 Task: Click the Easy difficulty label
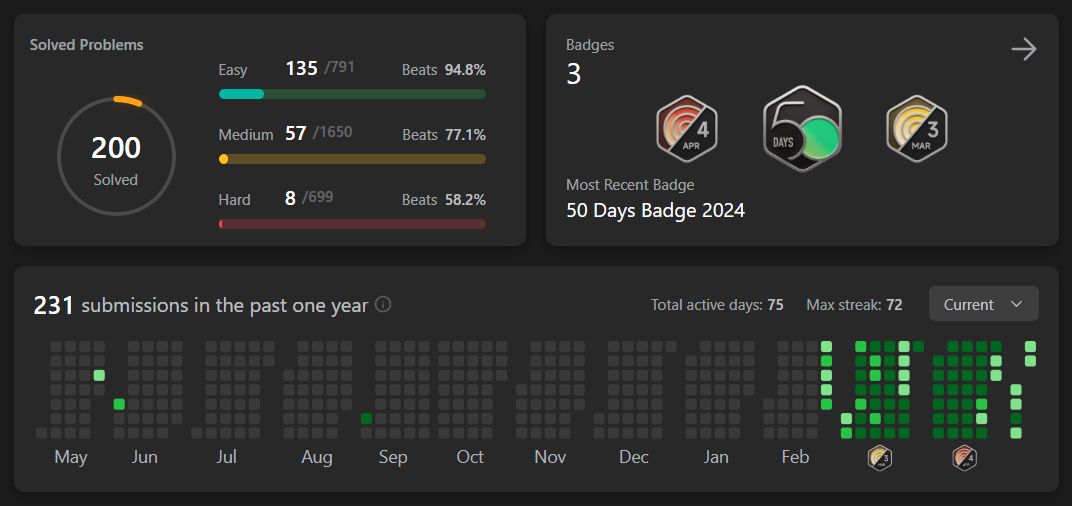[233, 70]
